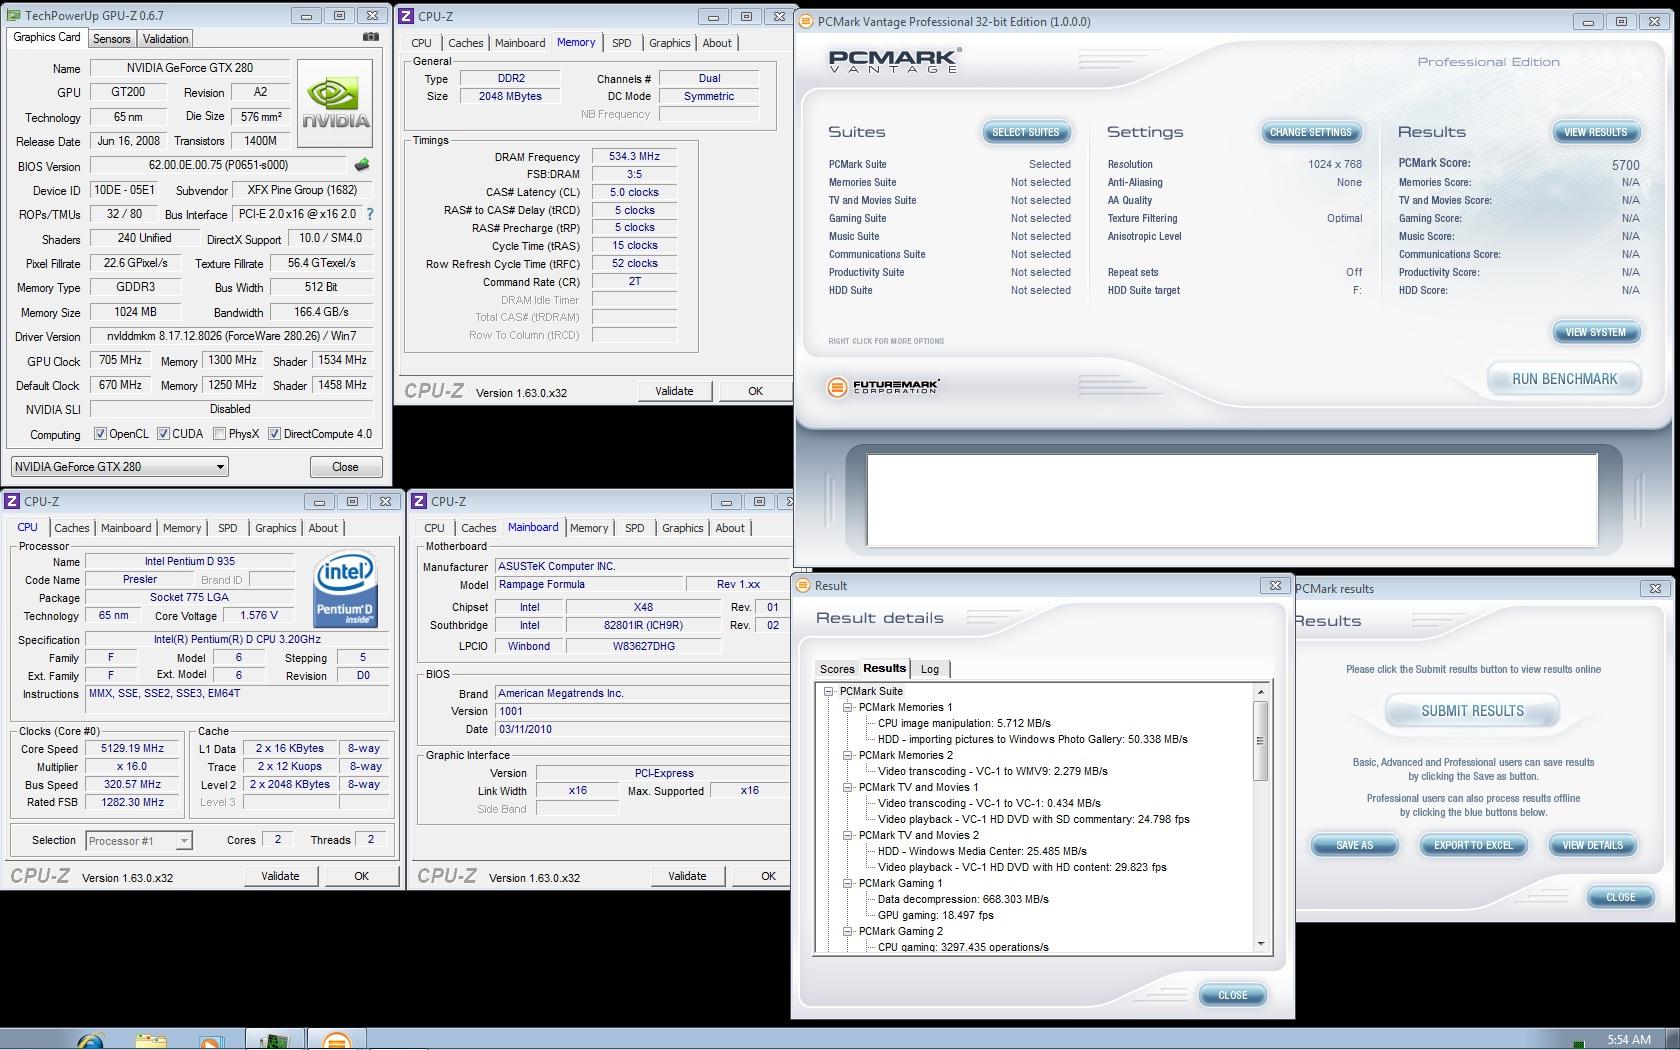The image size is (1680, 1050).
Task: Click the NVIDIA logo in GPU-Z
Action: 336,104
